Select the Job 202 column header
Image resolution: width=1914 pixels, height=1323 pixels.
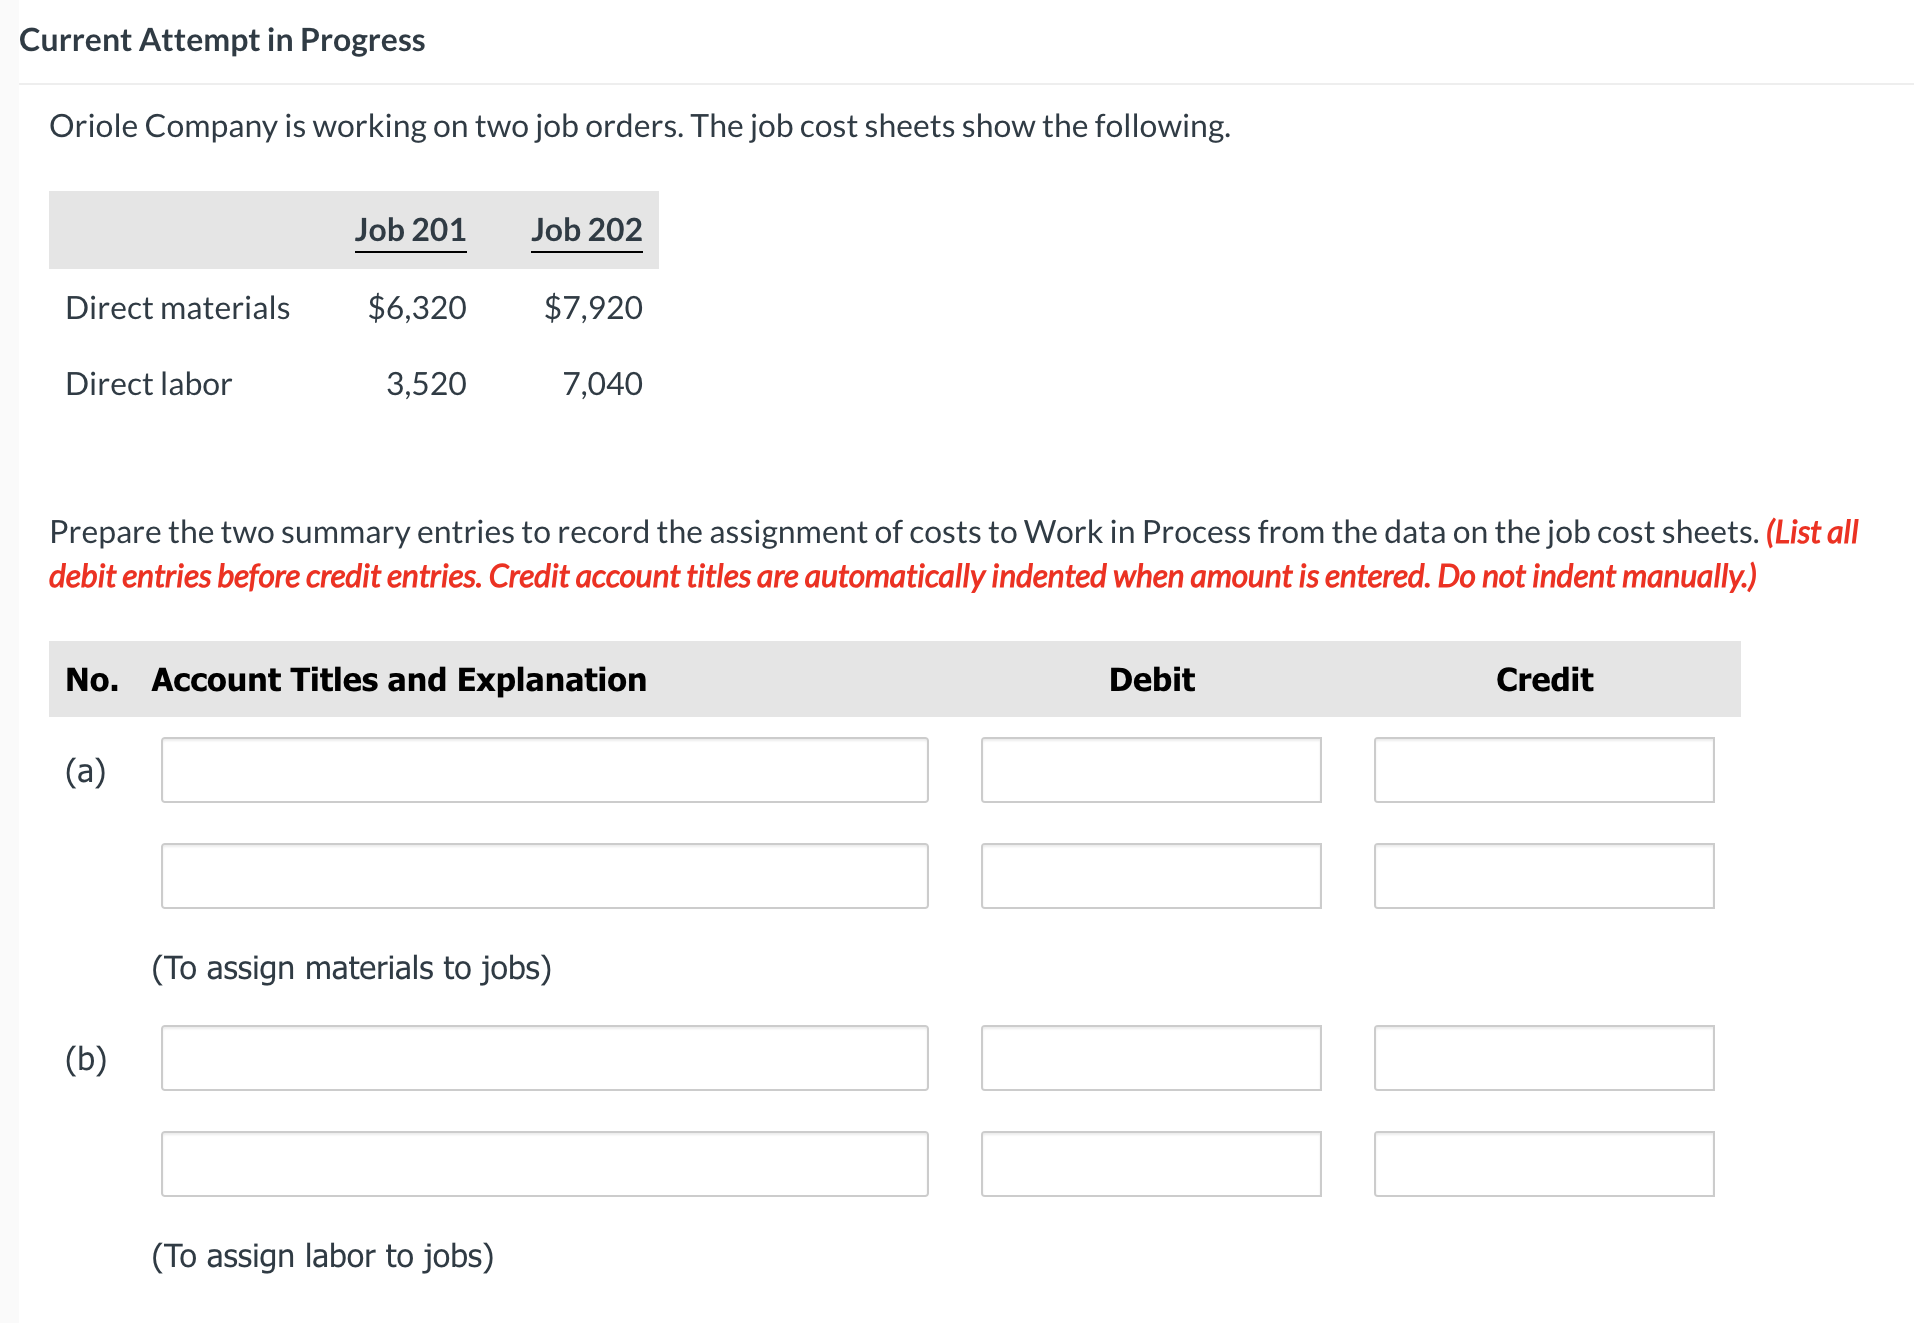point(586,230)
